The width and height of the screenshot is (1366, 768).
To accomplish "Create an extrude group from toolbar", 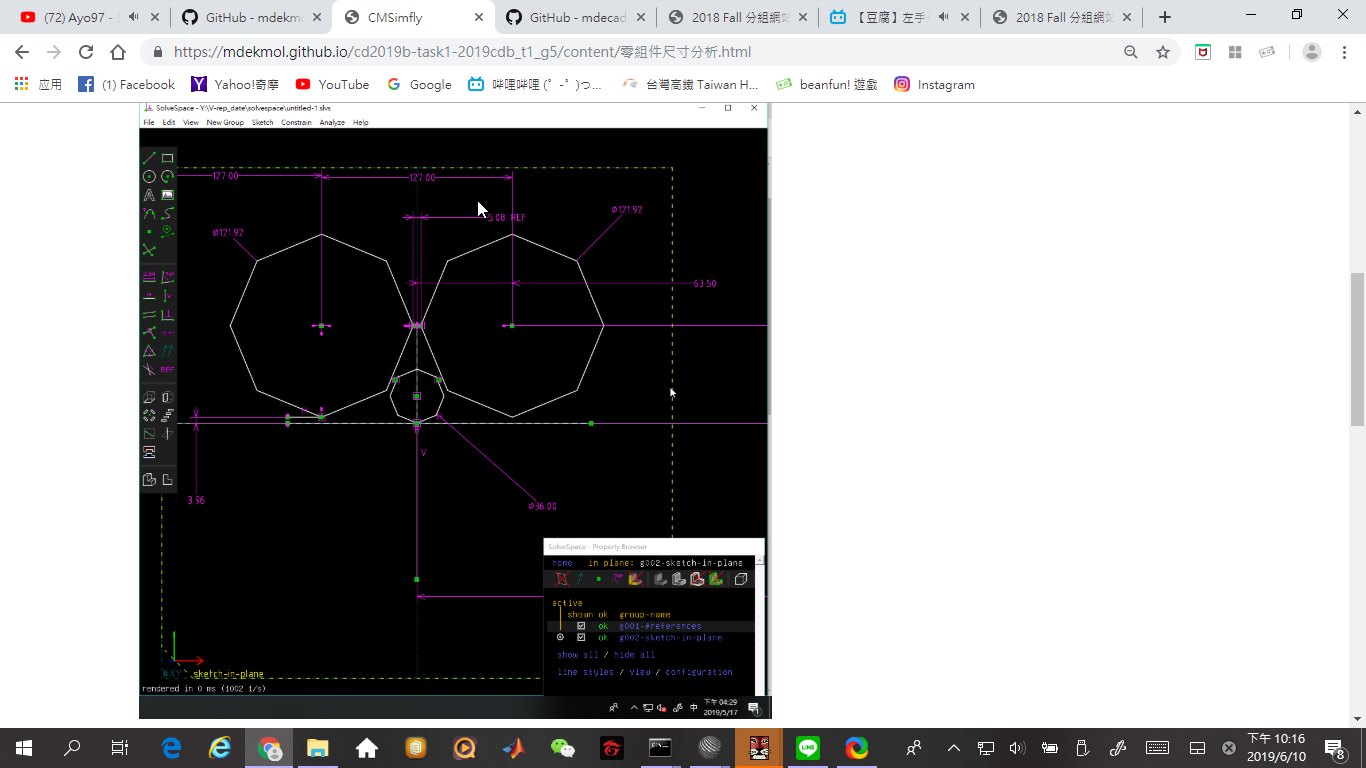I will pos(149,397).
